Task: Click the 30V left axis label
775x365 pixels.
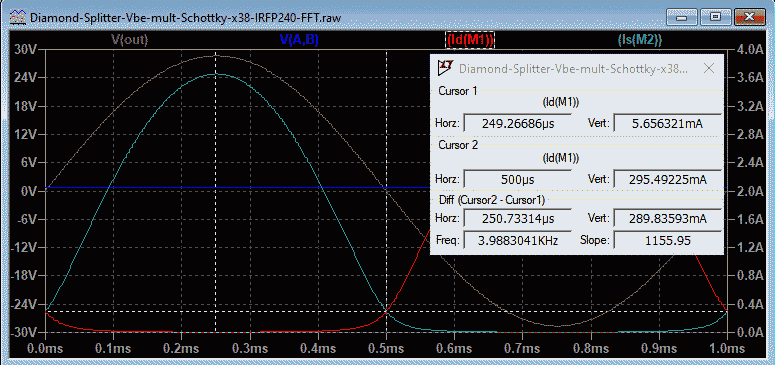Action: 26,49
